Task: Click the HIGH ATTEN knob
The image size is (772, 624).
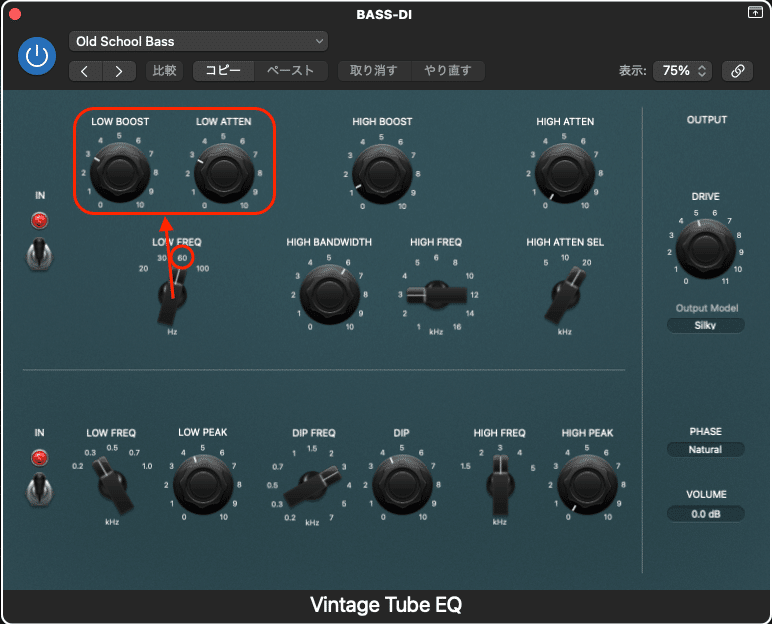Action: [x=565, y=173]
